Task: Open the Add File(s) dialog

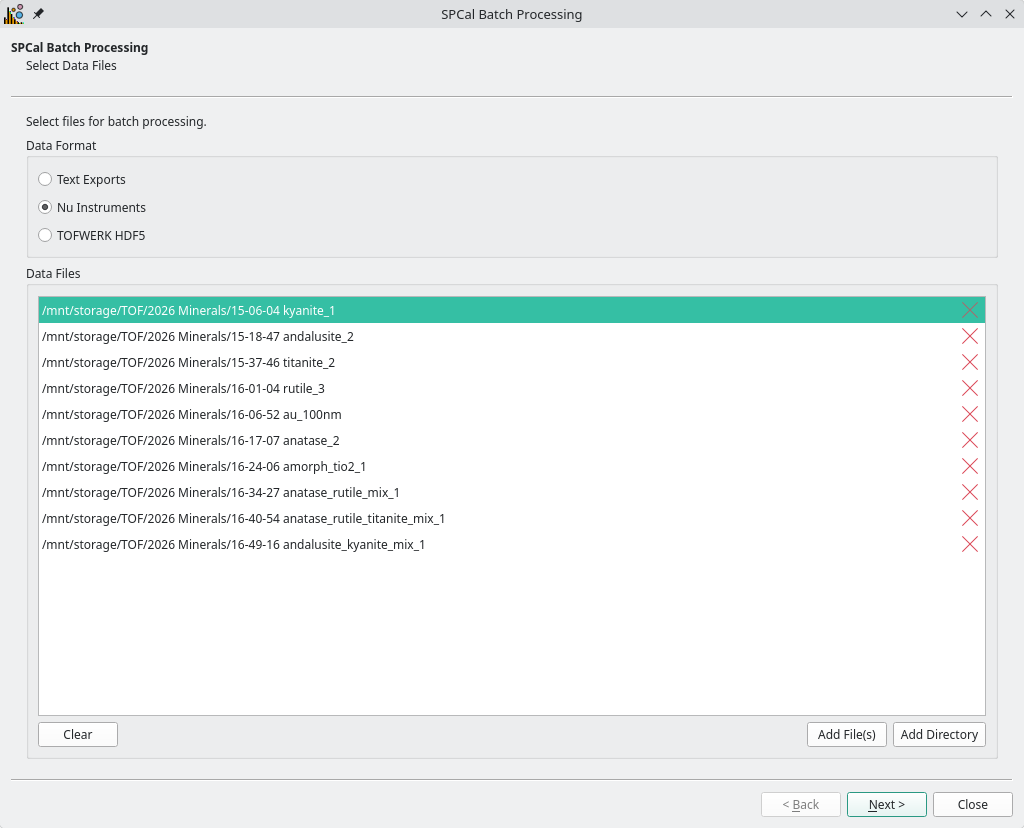Action: tap(846, 735)
